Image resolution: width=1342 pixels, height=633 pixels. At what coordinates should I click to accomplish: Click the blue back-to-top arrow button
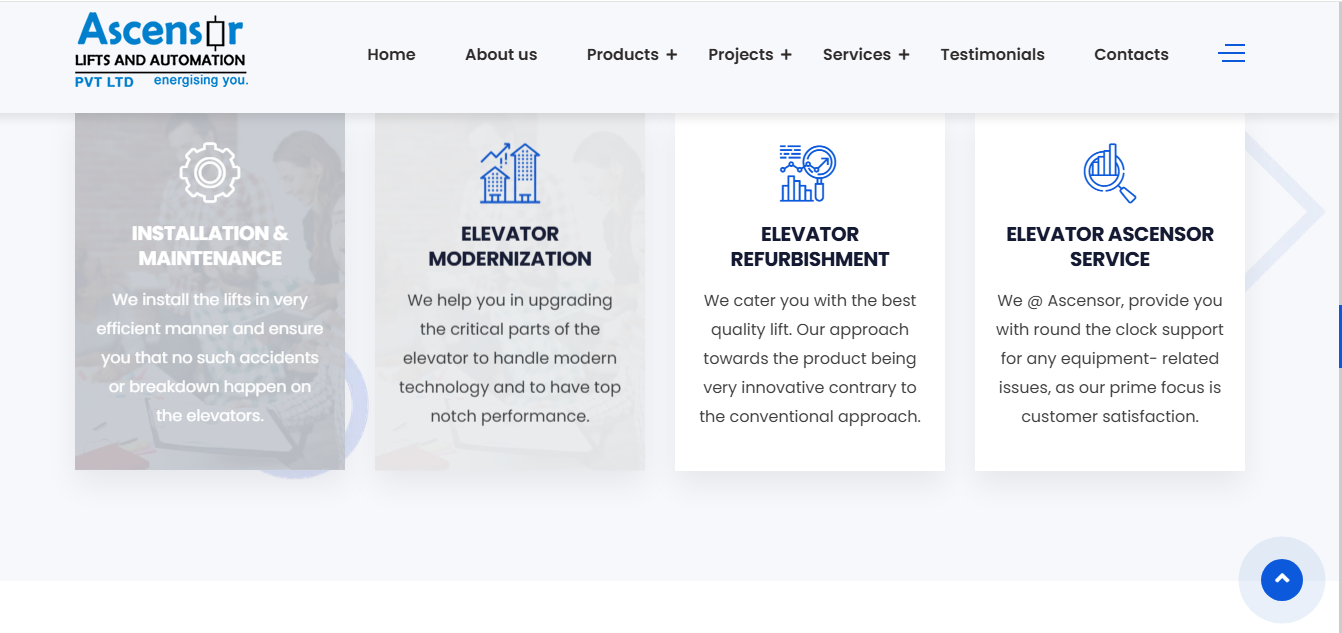1282,579
